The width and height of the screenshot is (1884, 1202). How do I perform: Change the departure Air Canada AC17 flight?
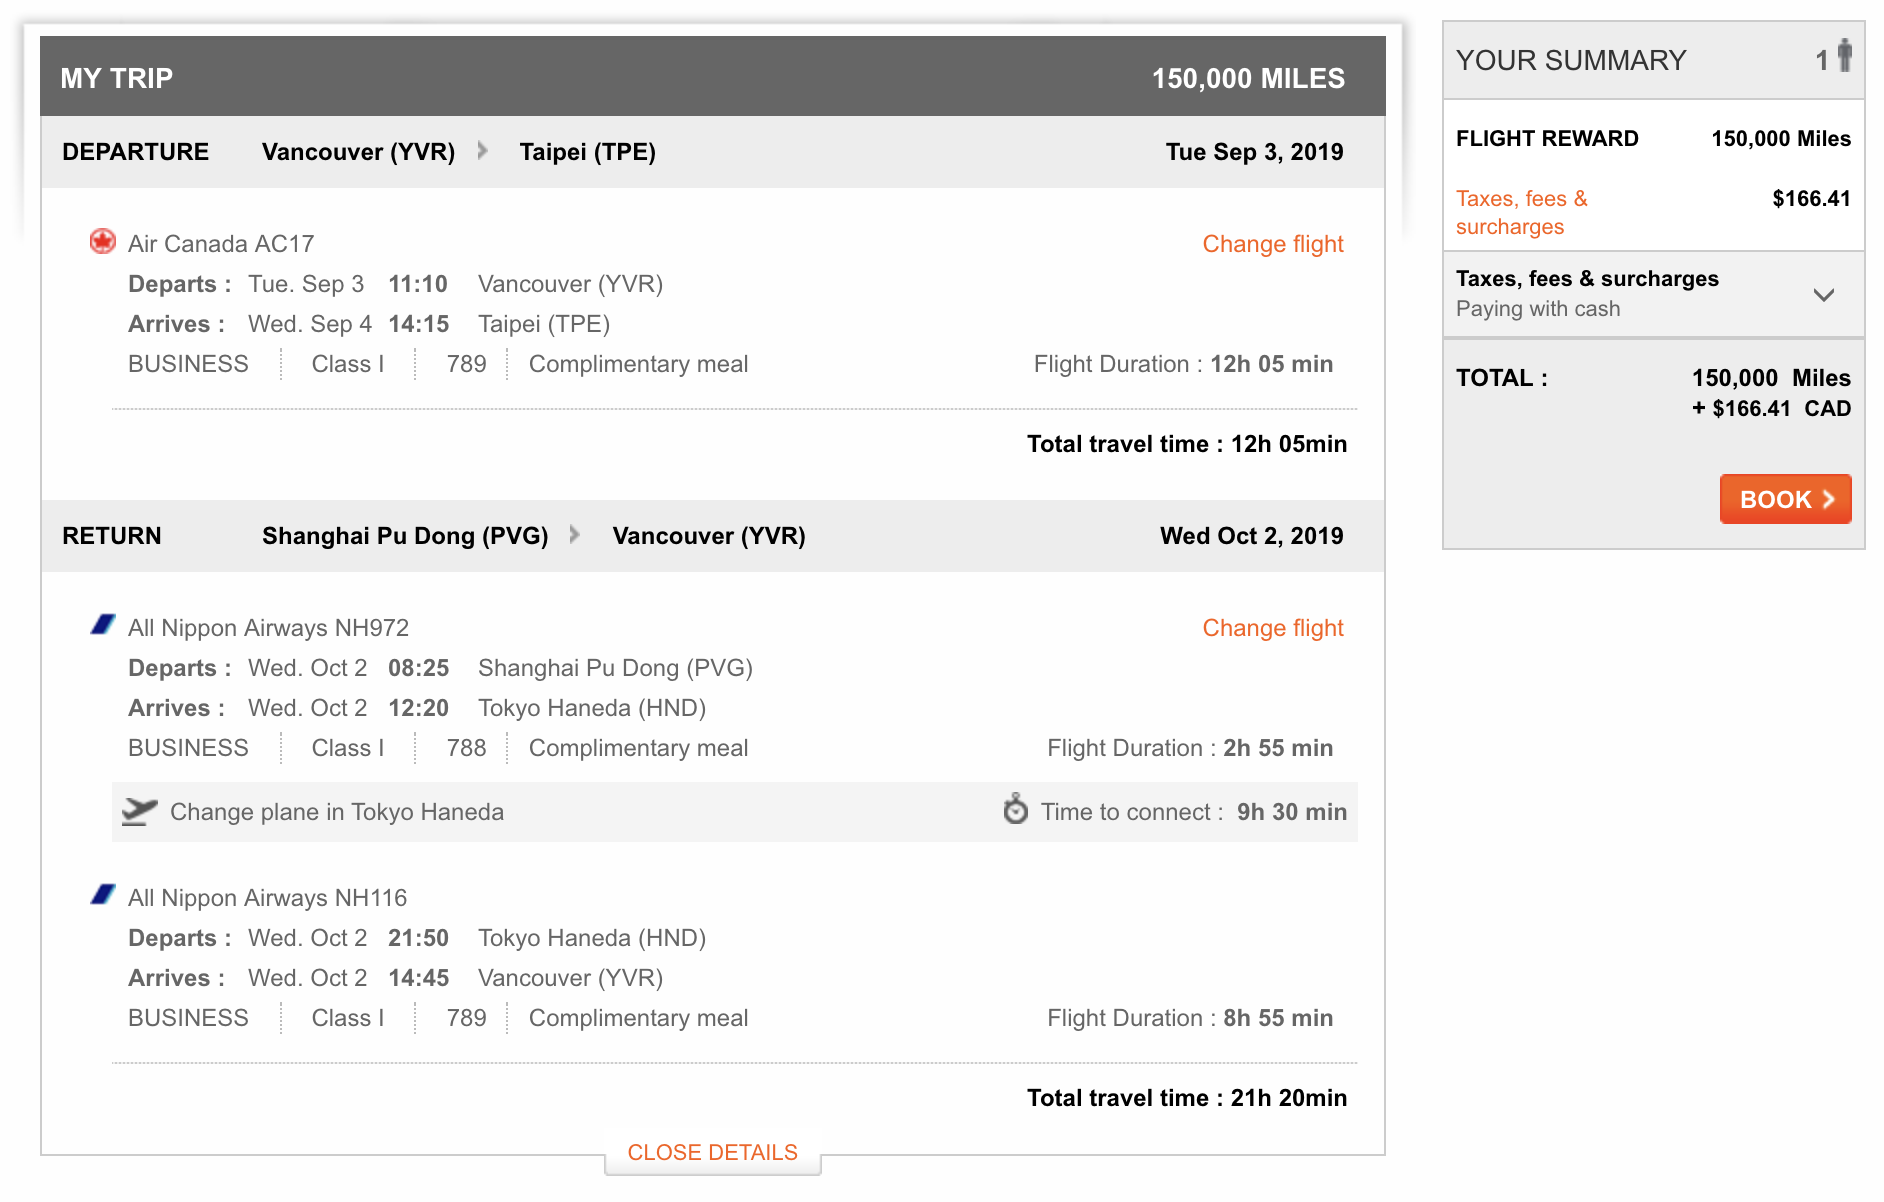1272,244
